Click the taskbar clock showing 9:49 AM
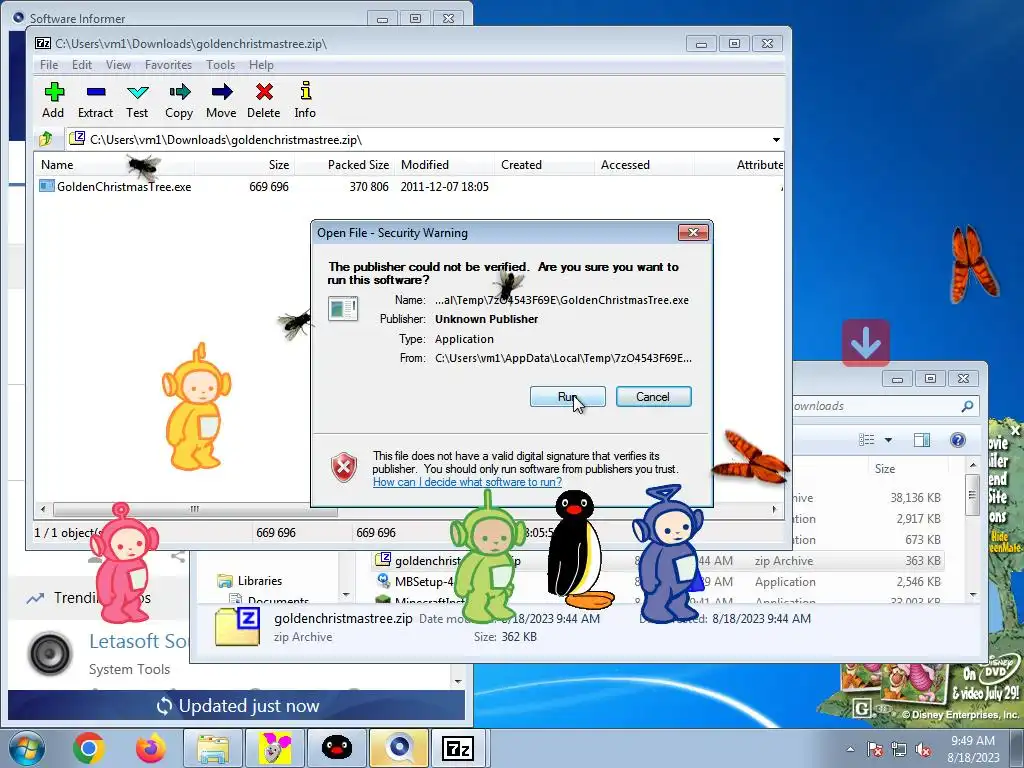This screenshot has width=1024, height=768. pos(973,748)
